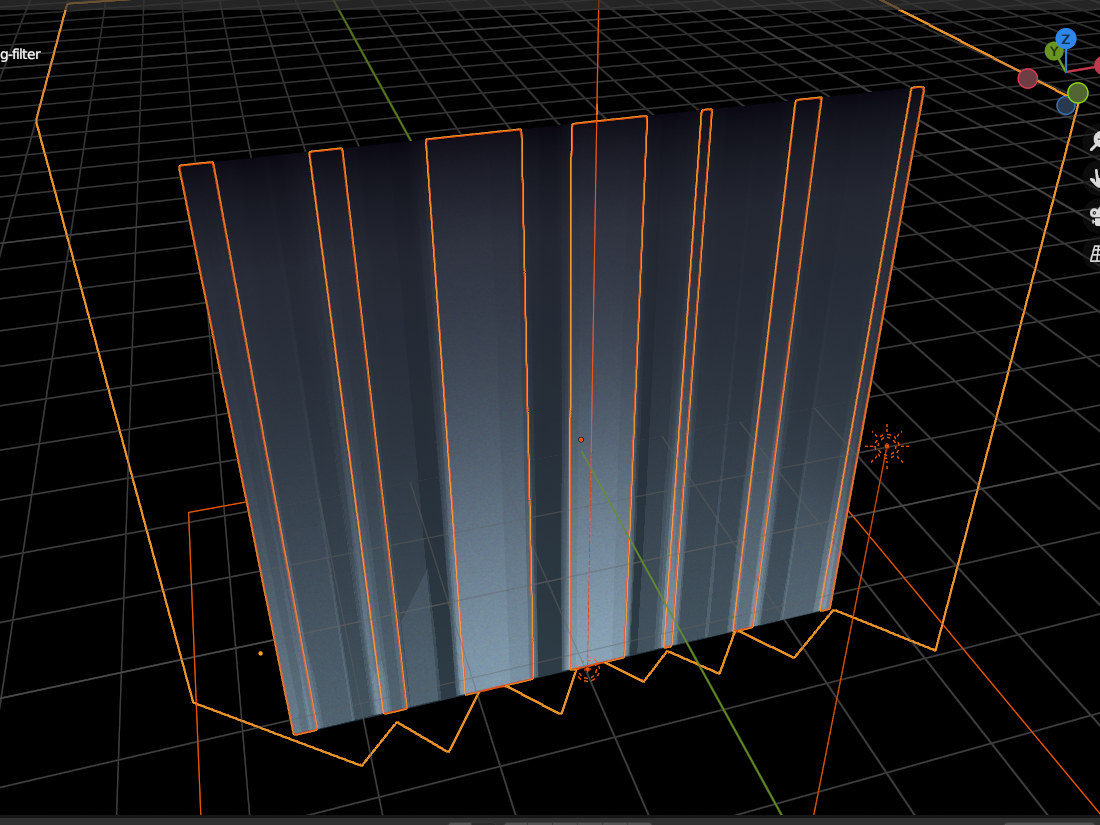Select the unlabeled dark blue gizmo circle

(x=1065, y=105)
